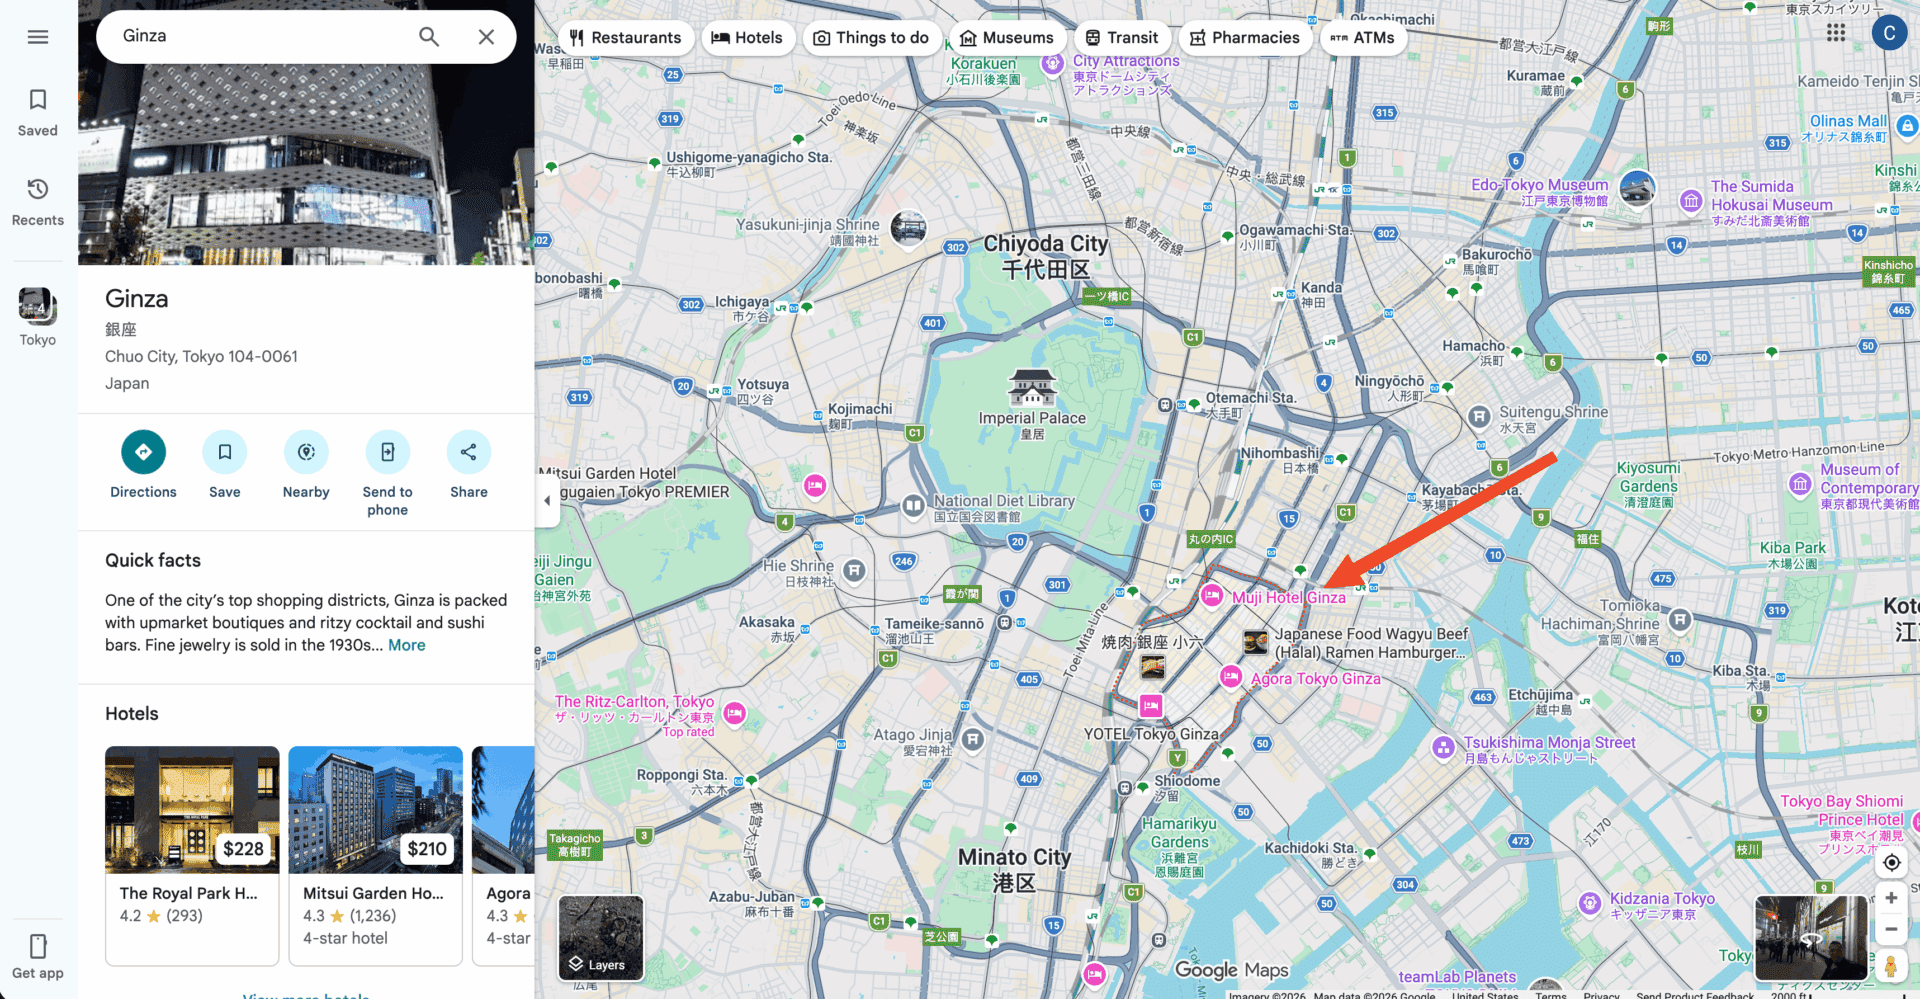
Task: Click the Nearby search icon
Action: point(306,452)
